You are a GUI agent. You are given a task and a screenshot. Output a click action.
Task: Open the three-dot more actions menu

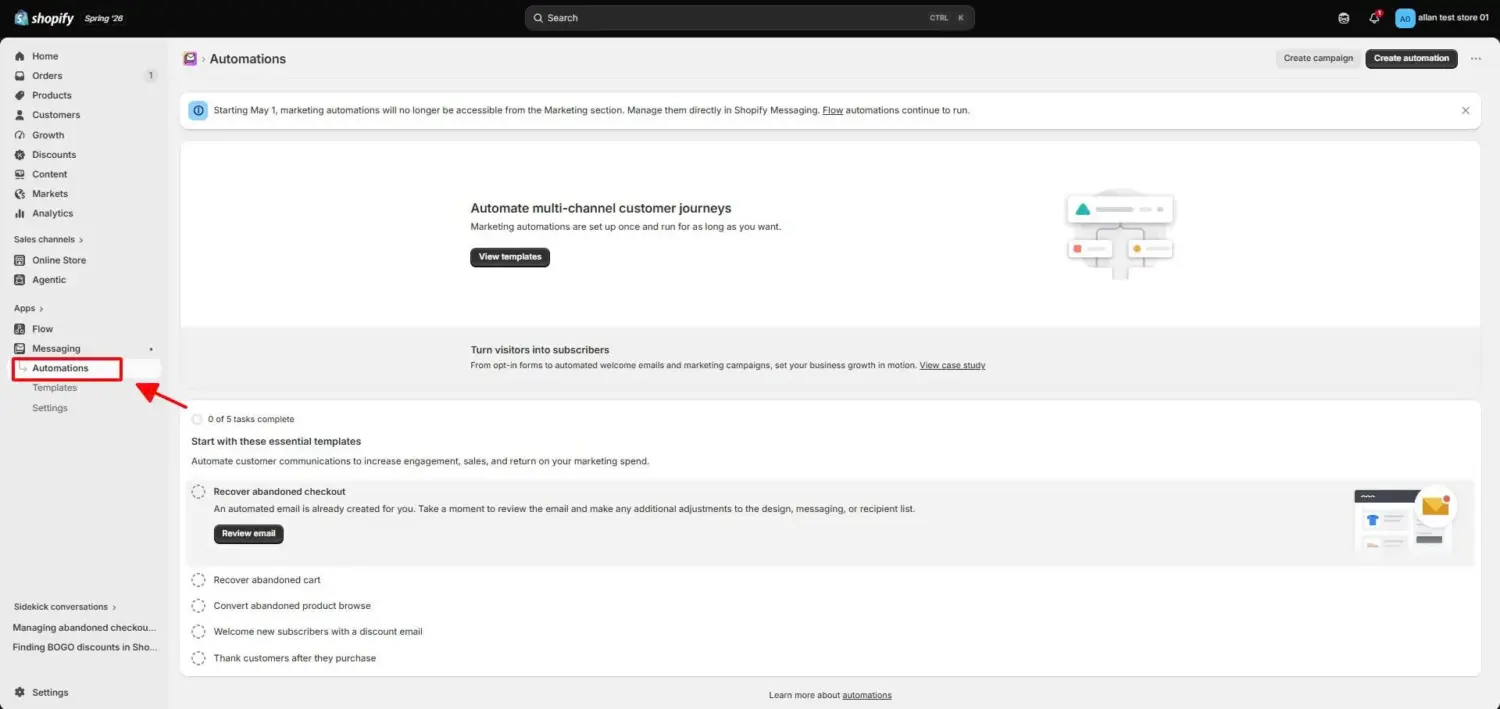pos(1476,59)
